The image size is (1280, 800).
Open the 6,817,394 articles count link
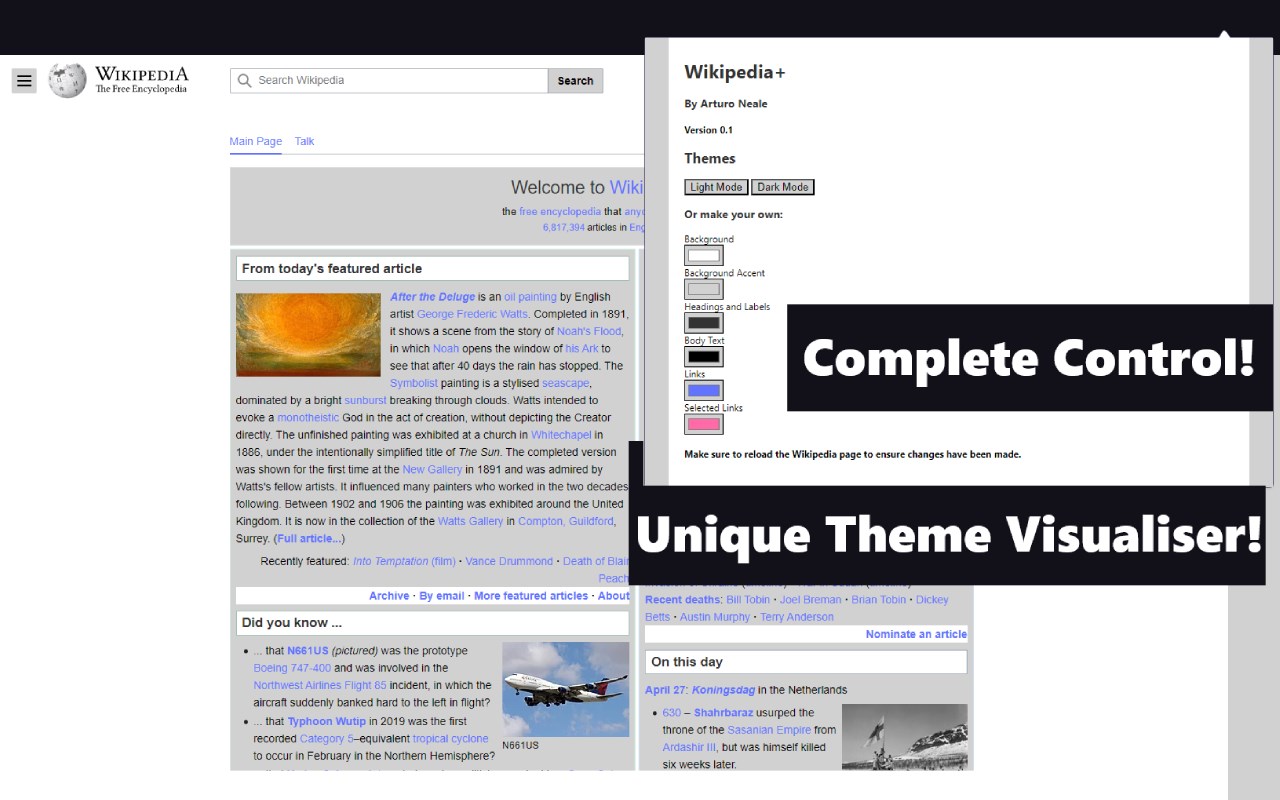click(564, 228)
